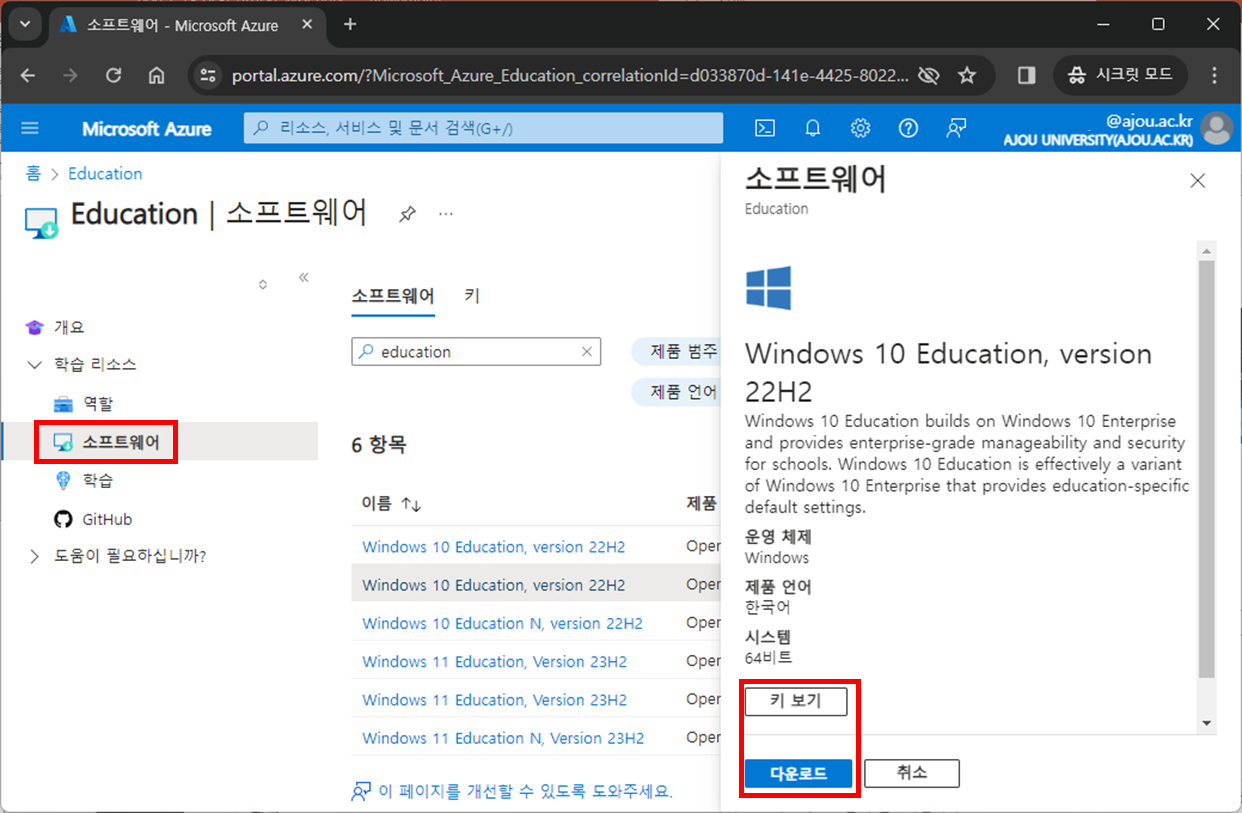Click 이 페이지를 개선할 수 있도록 도와주세요 link
Viewport: 1242px width, 813px height.
coord(525,791)
